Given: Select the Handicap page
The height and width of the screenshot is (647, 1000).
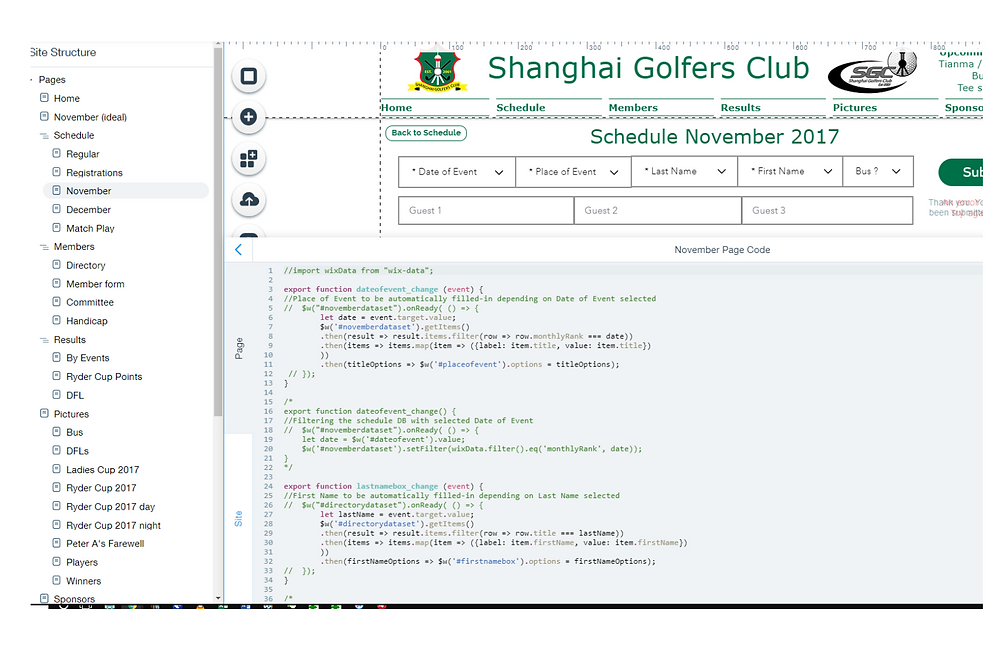Looking at the screenshot, I should [87, 321].
